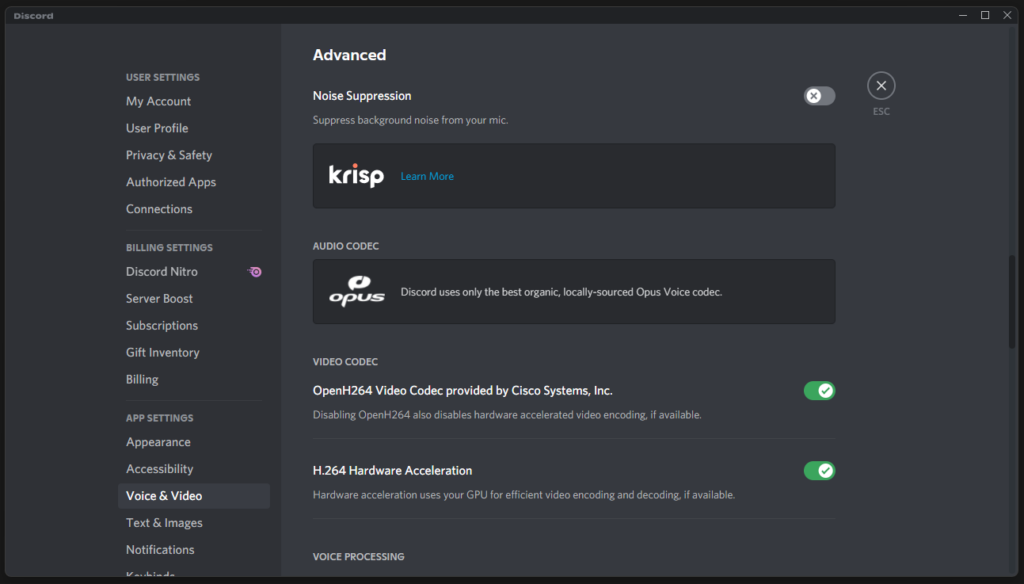This screenshot has width=1024, height=584.
Task: Turn off H.264 Hardware Acceleration
Action: click(819, 471)
